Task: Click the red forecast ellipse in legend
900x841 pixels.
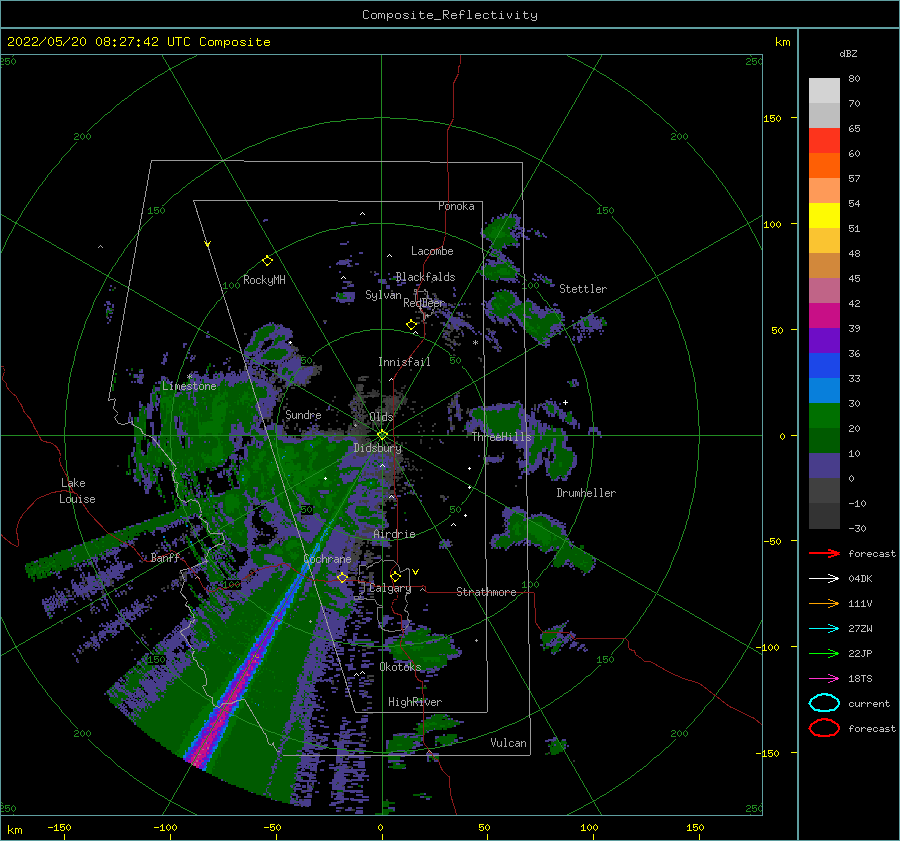Action: (824, 728)
